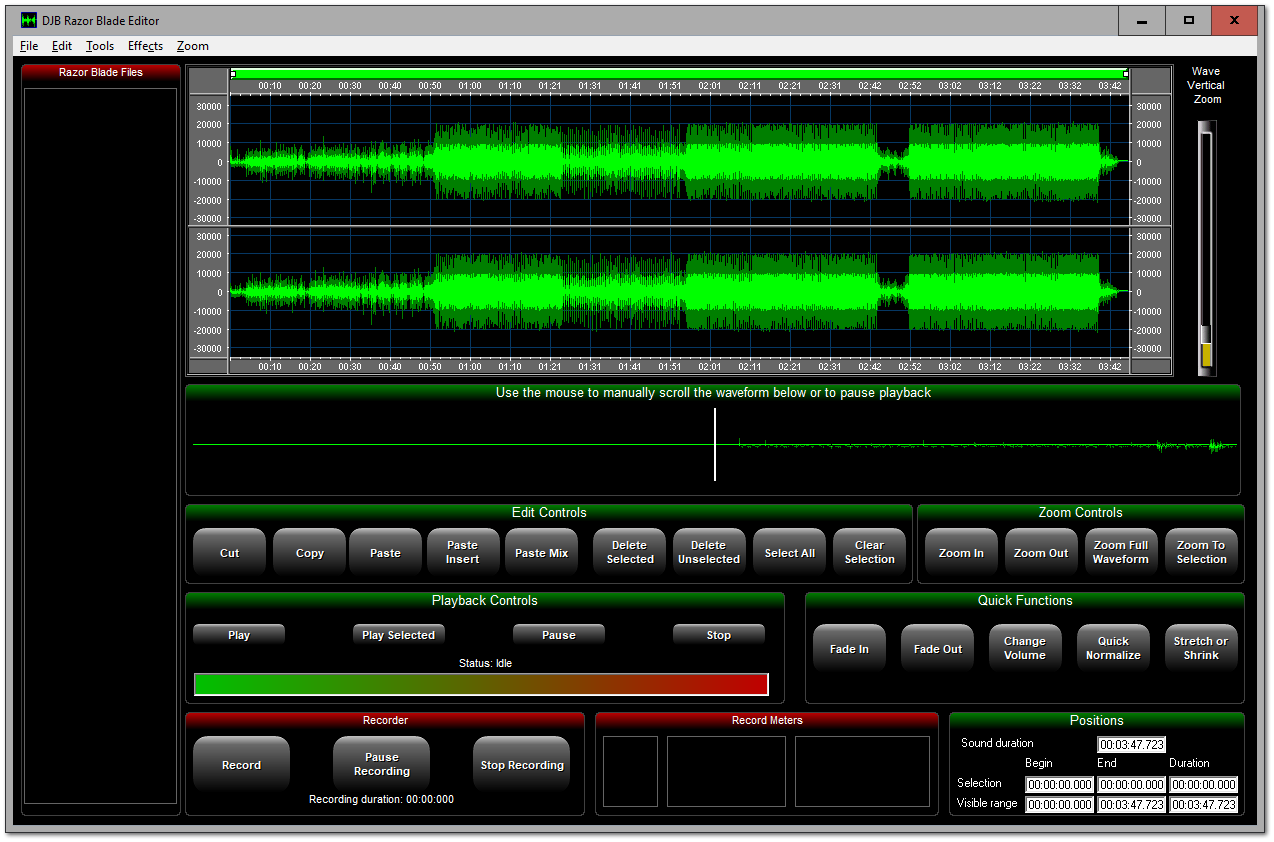Click the Selection Duration time field

click(x=1204, y=785)
